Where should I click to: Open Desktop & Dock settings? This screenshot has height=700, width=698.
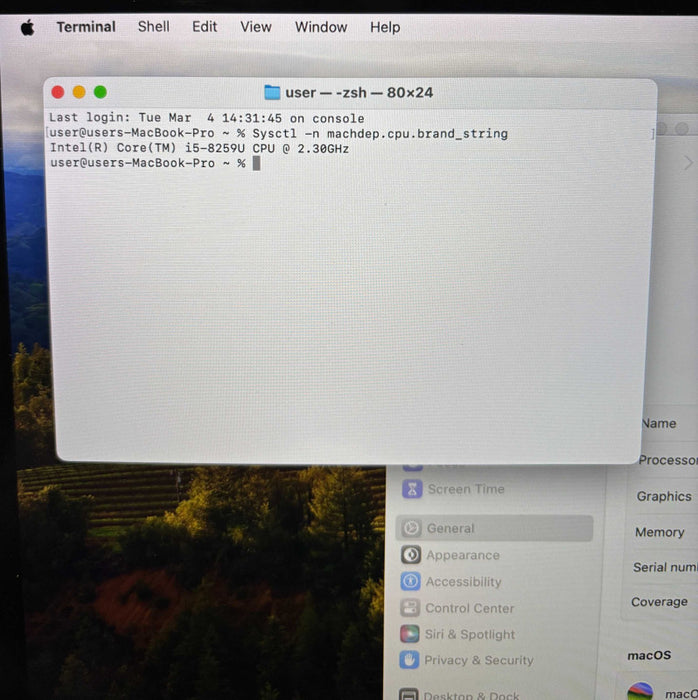tap(471, 695)
